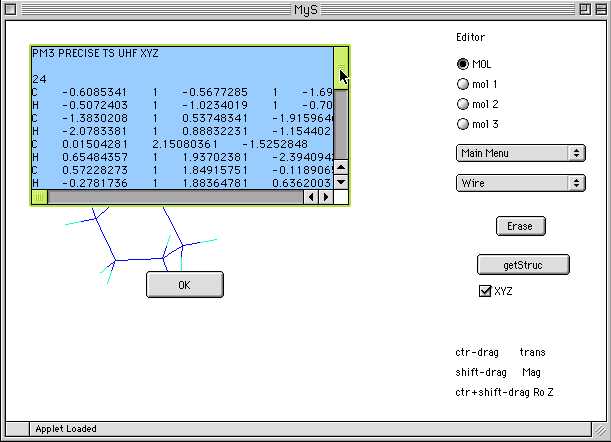The height and width of the screenshot is (442, 611).
Task: Click the window collapse box in title bar
Action: [x=601, y=9]
